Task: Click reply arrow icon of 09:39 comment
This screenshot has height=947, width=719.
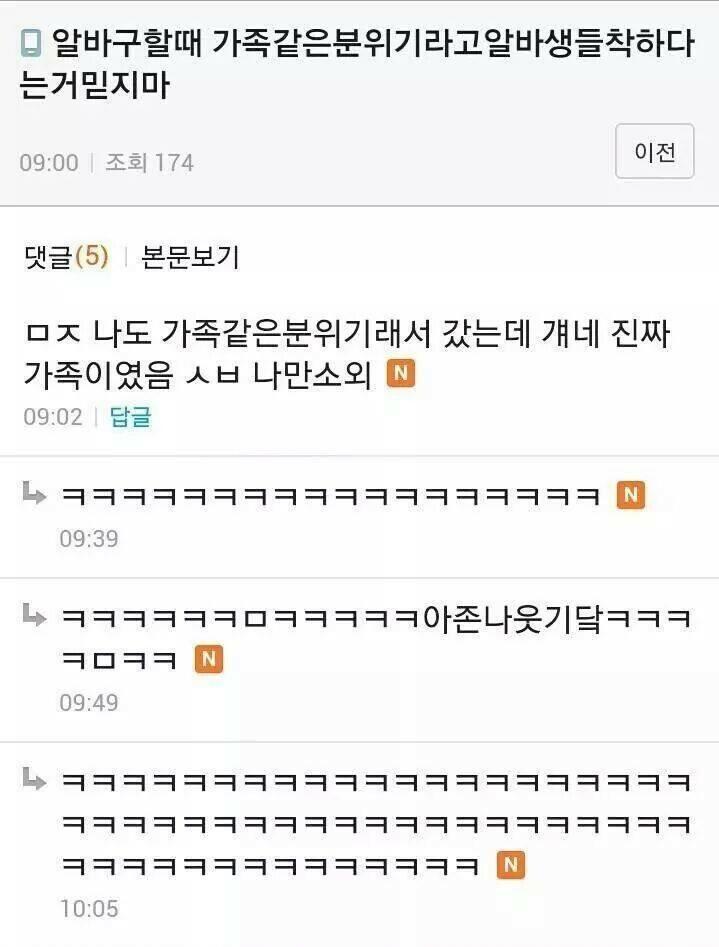Action: (34, 493)
